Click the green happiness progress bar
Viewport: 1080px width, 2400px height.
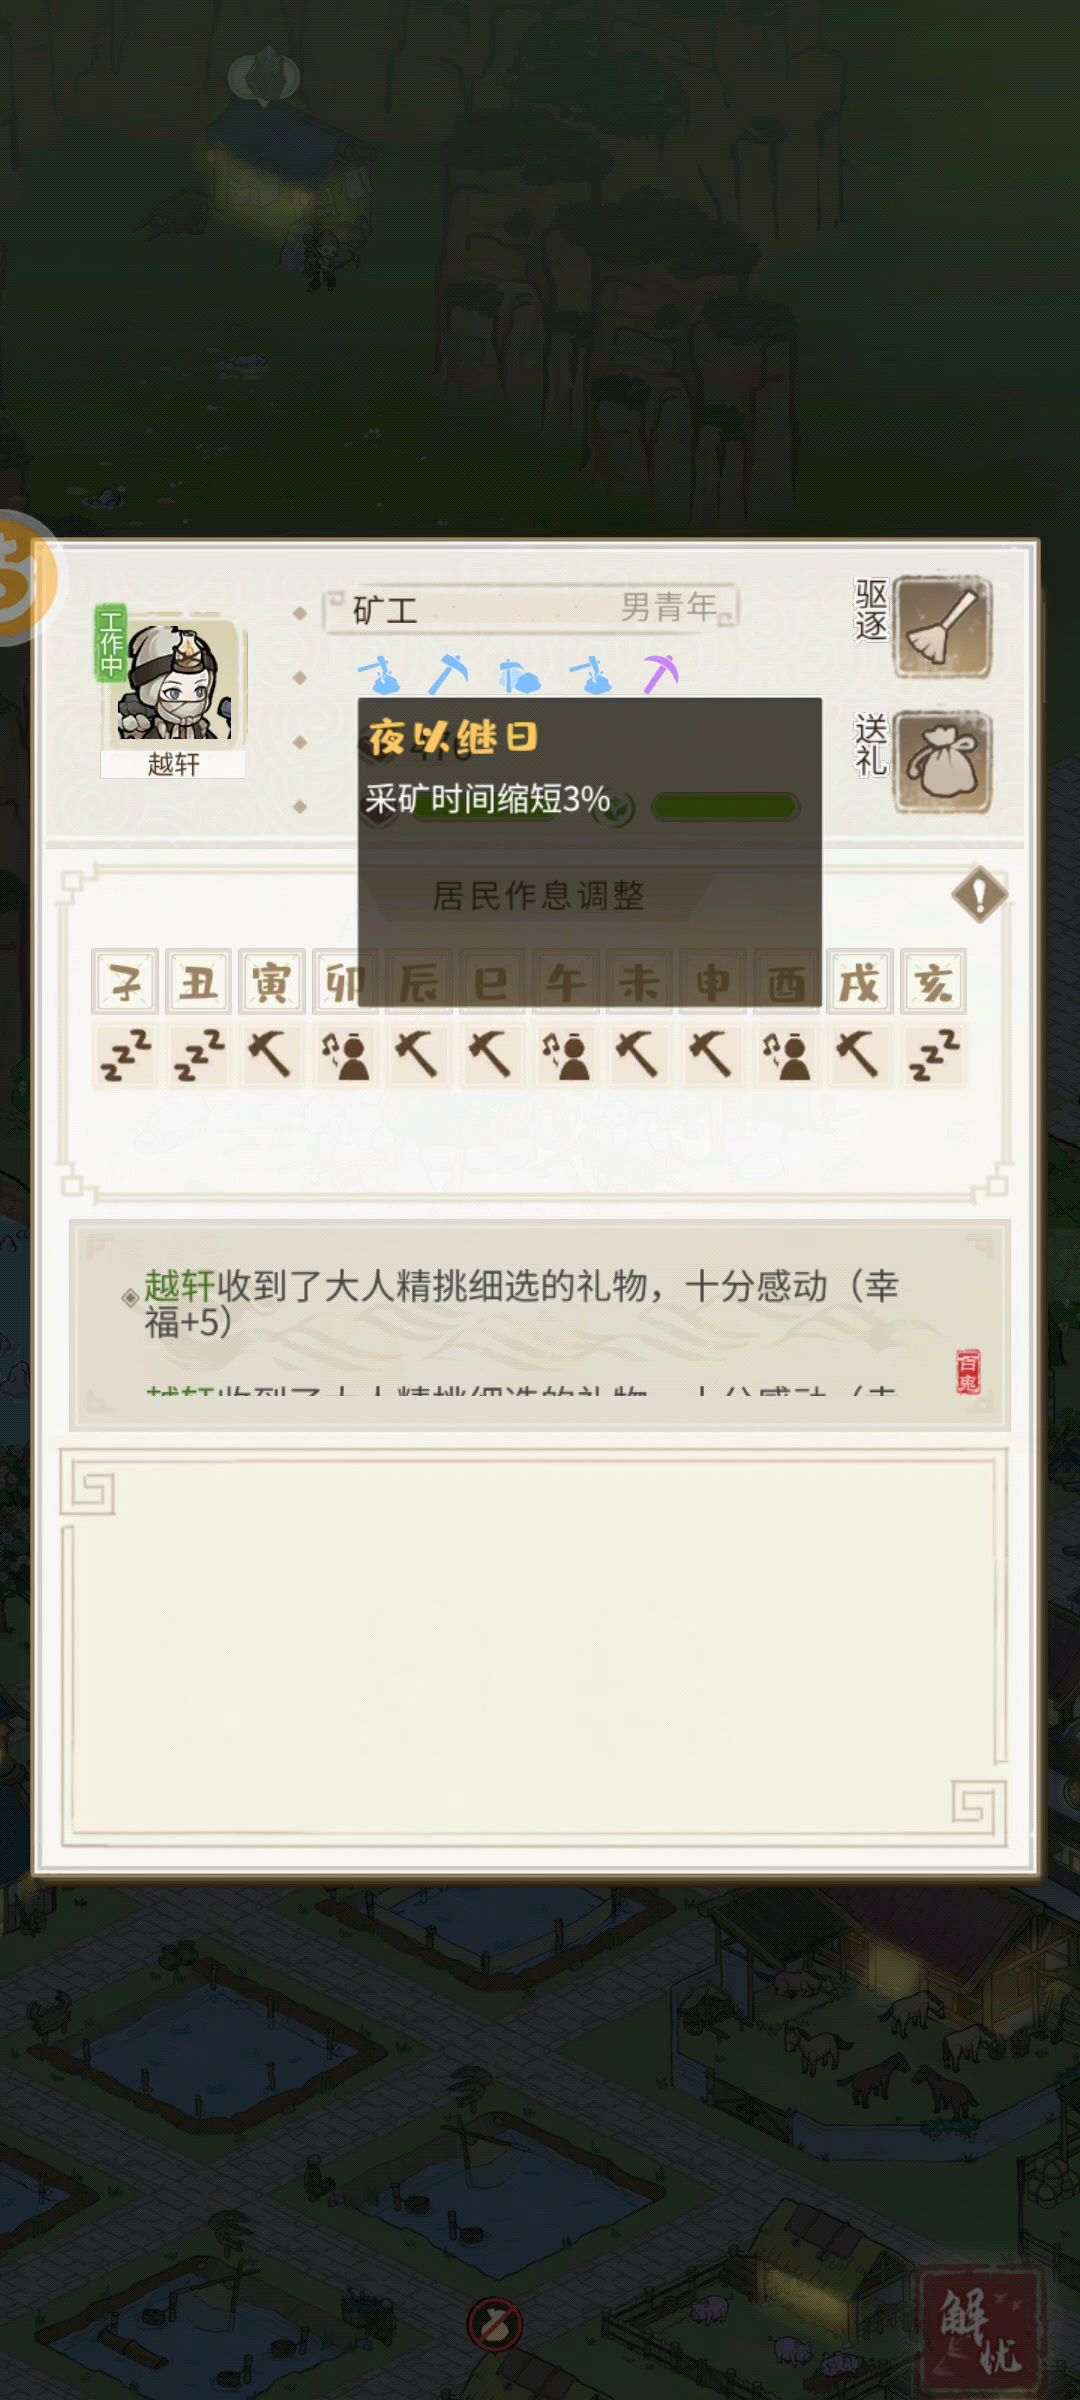tap(725, 807)
